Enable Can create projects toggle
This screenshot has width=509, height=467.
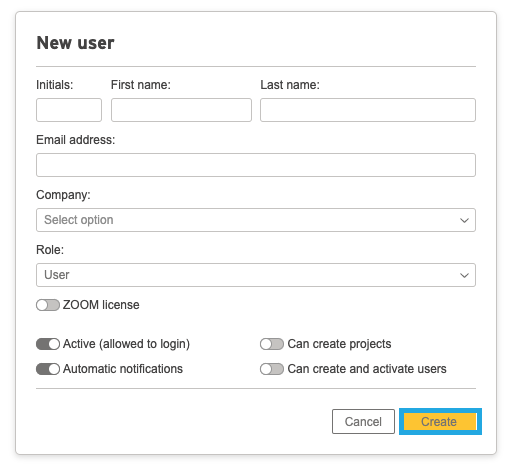(272, 344)
